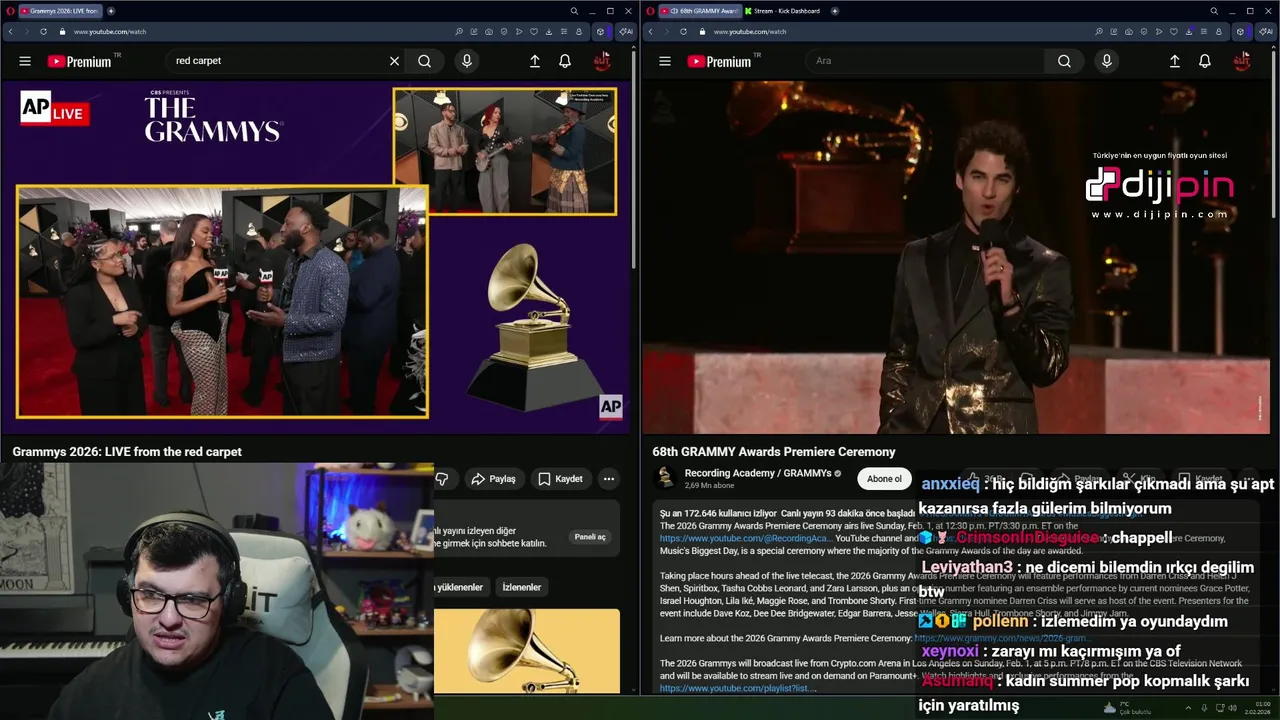The height and width of the screenshot is (720, 1280).
Task: Open upload/create icon in left YouTube
Action: 535,61
